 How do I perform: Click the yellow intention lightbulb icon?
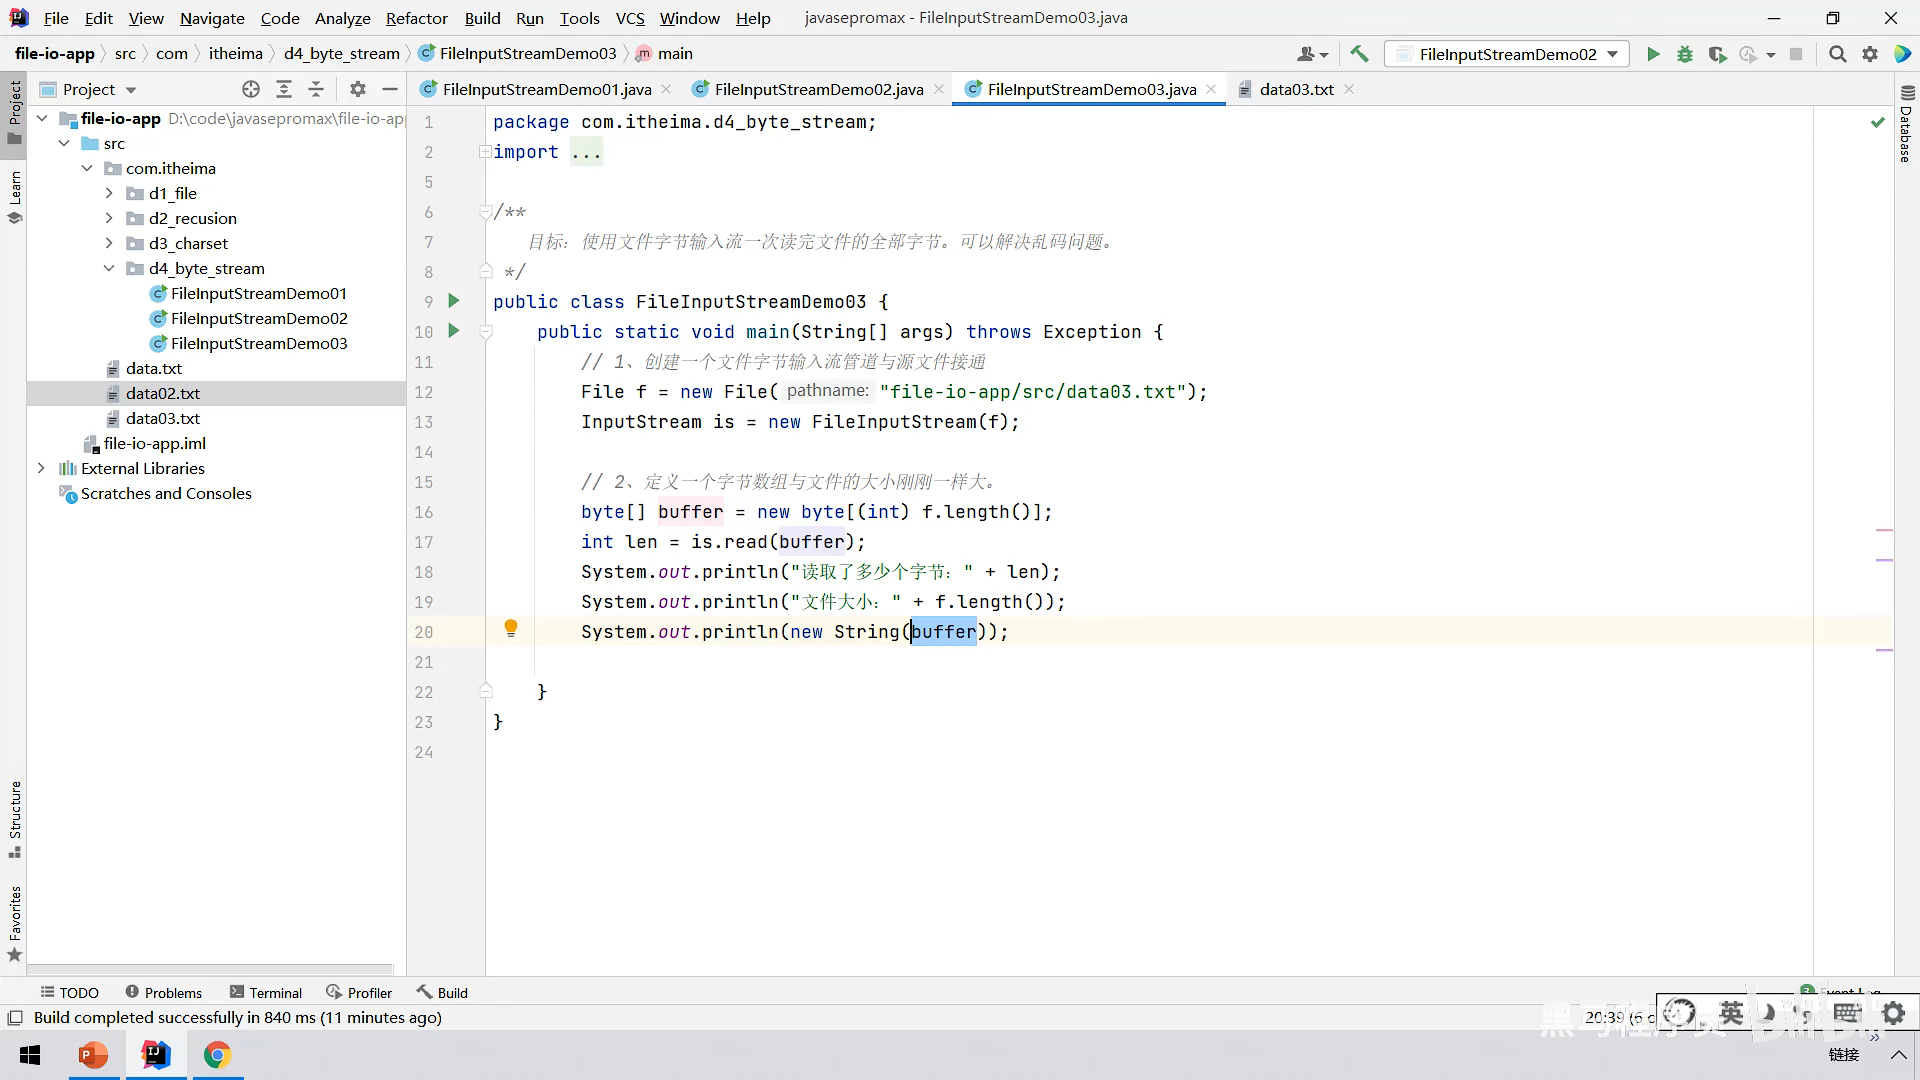pyautogui.click(x=511, y=628)
